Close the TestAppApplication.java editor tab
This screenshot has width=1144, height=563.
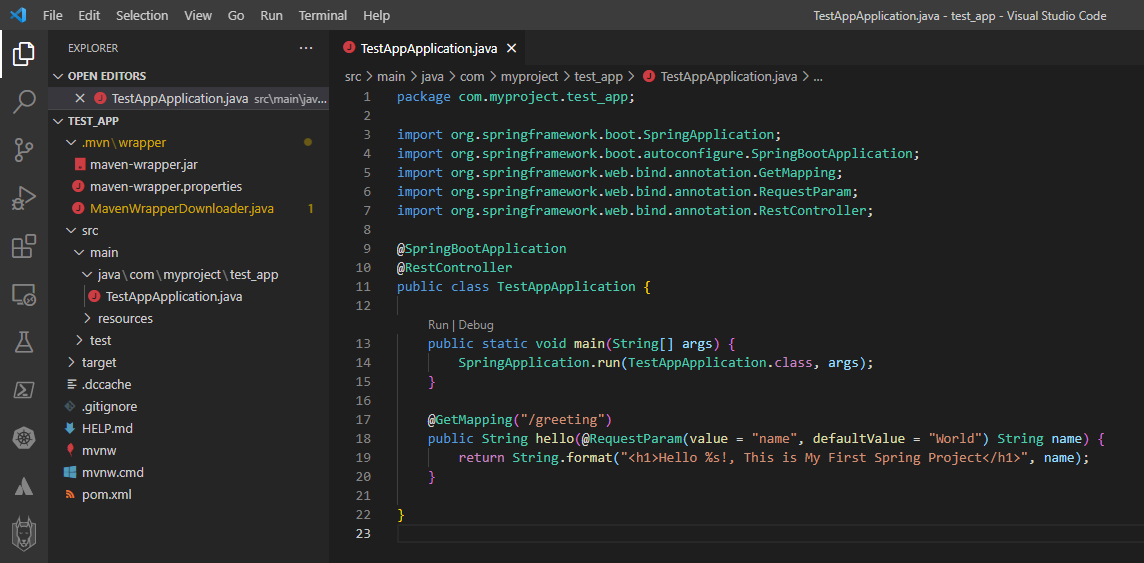pyautogui.click(x=511, y=49)
